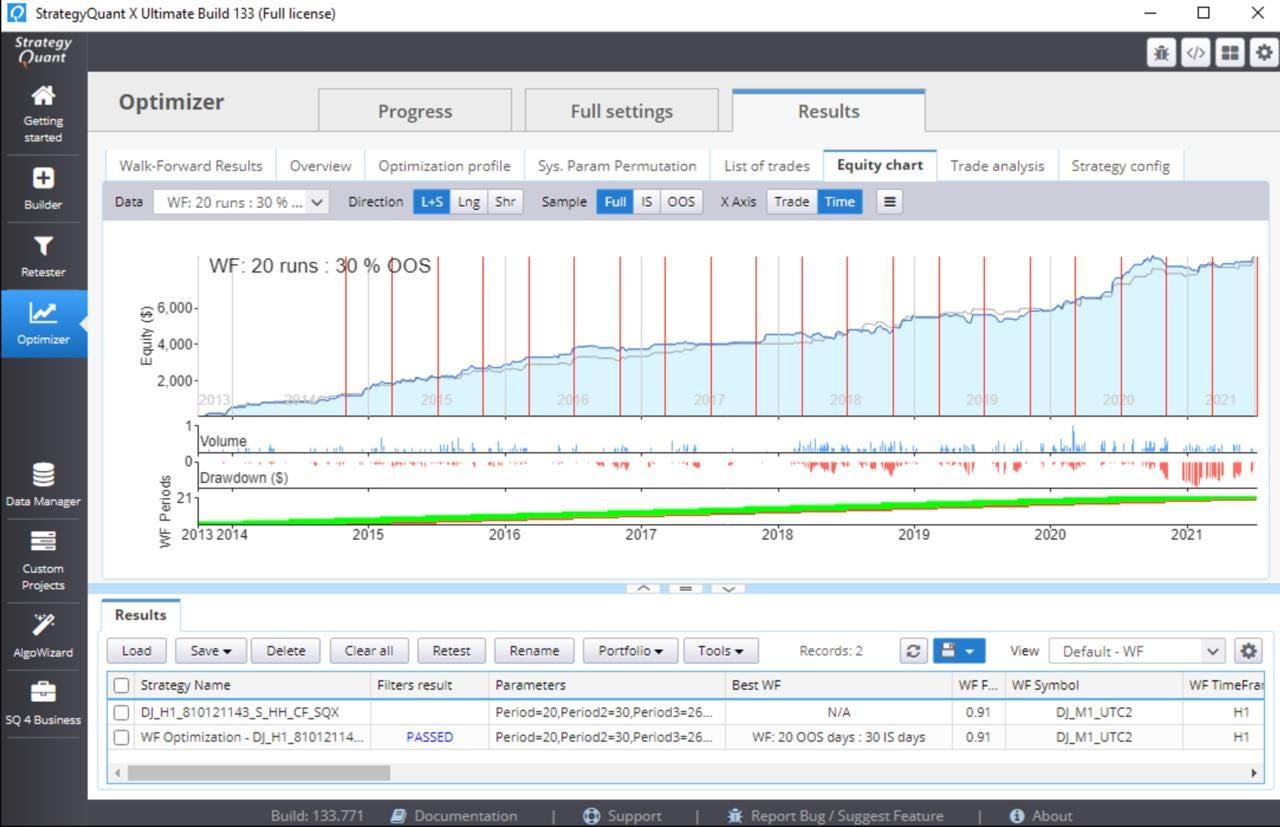Set X Axis to Trade
Image resolution: width=1280 pixels, height=827 pixels.
(x=791, y=201)
